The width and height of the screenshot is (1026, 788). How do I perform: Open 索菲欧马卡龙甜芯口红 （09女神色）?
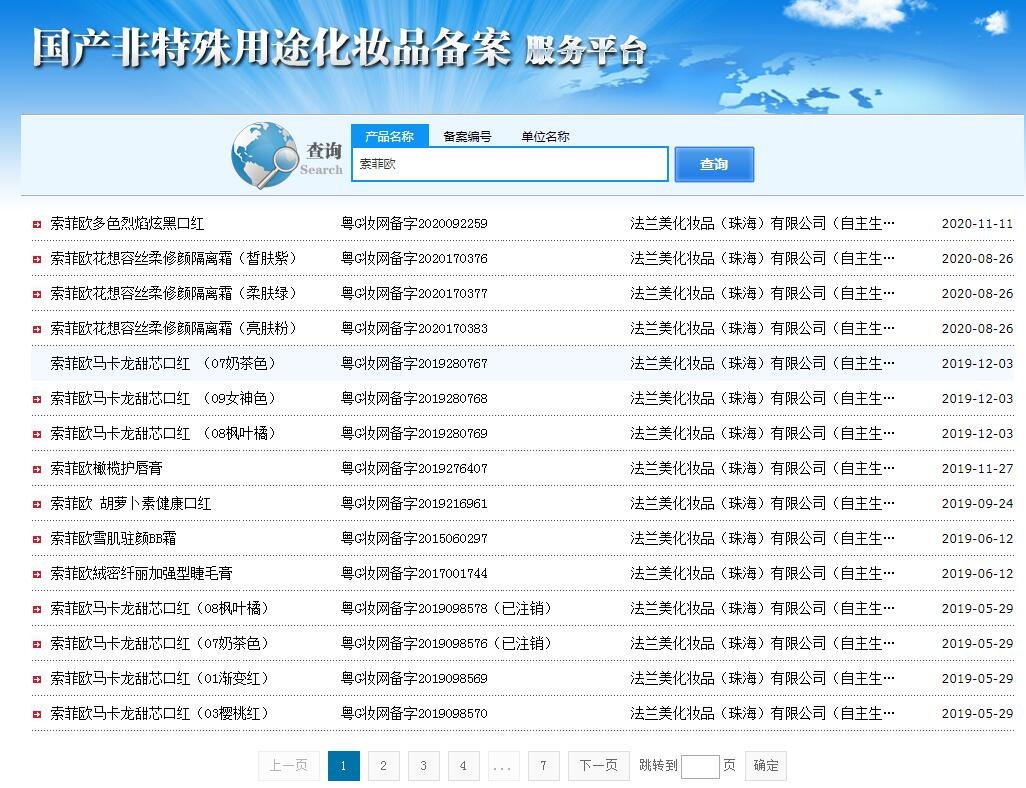[x=163, y=399]
